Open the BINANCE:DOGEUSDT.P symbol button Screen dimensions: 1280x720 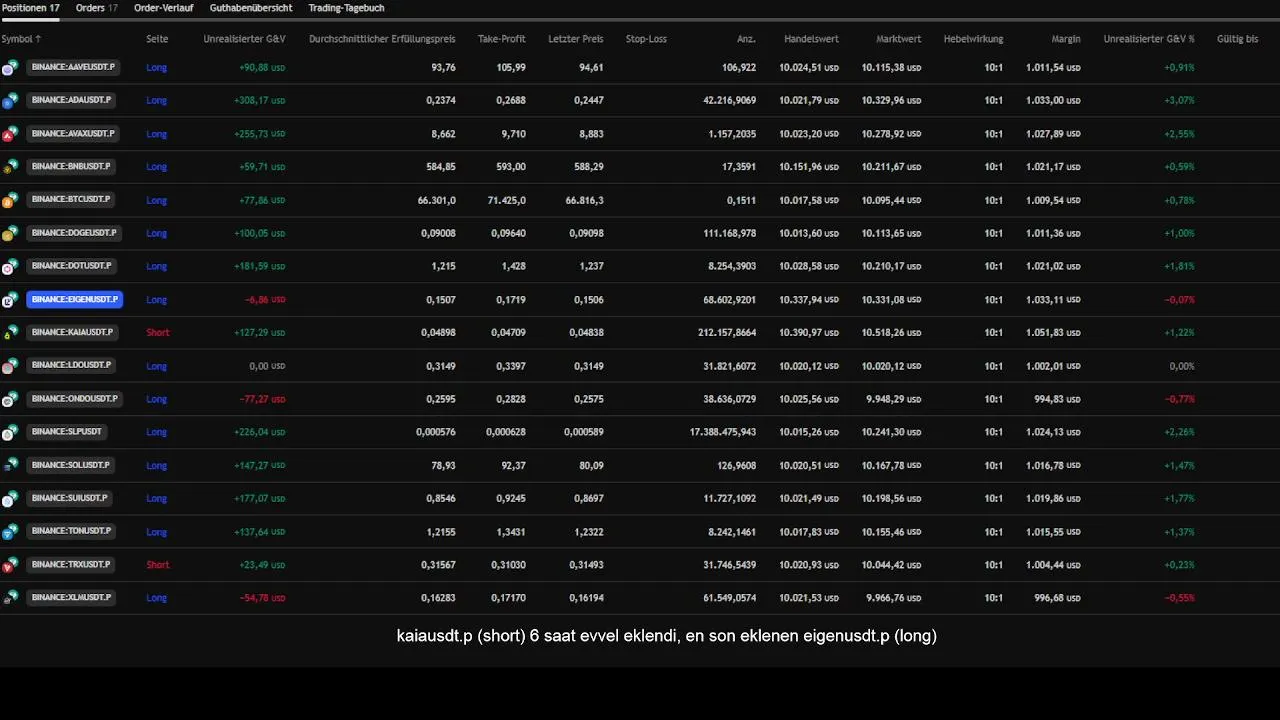point(74,233)
